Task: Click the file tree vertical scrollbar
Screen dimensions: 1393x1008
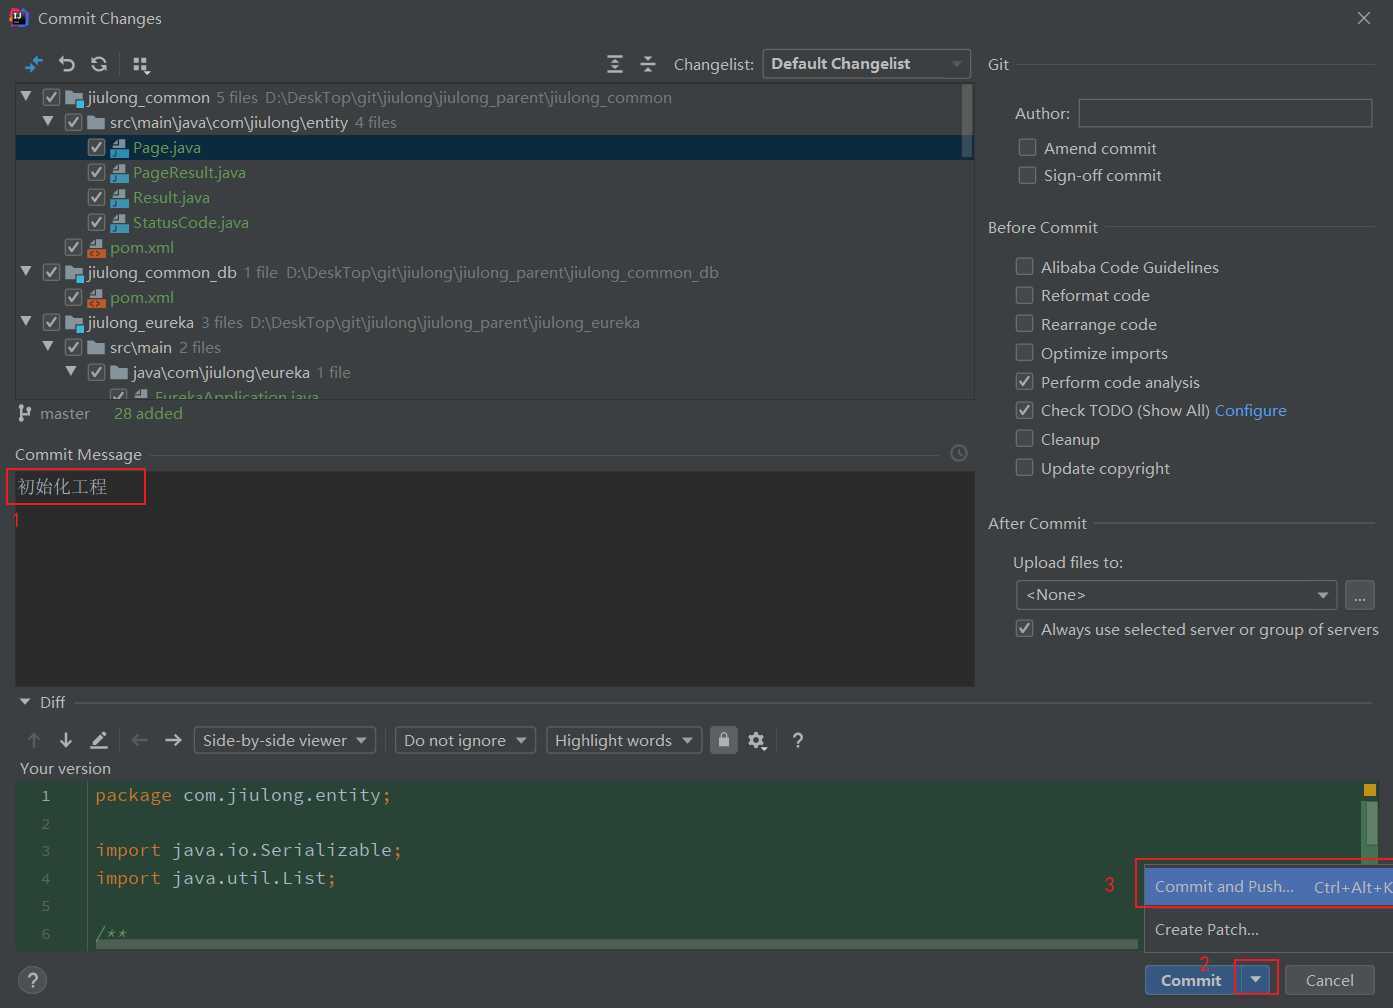Action: 966,121
